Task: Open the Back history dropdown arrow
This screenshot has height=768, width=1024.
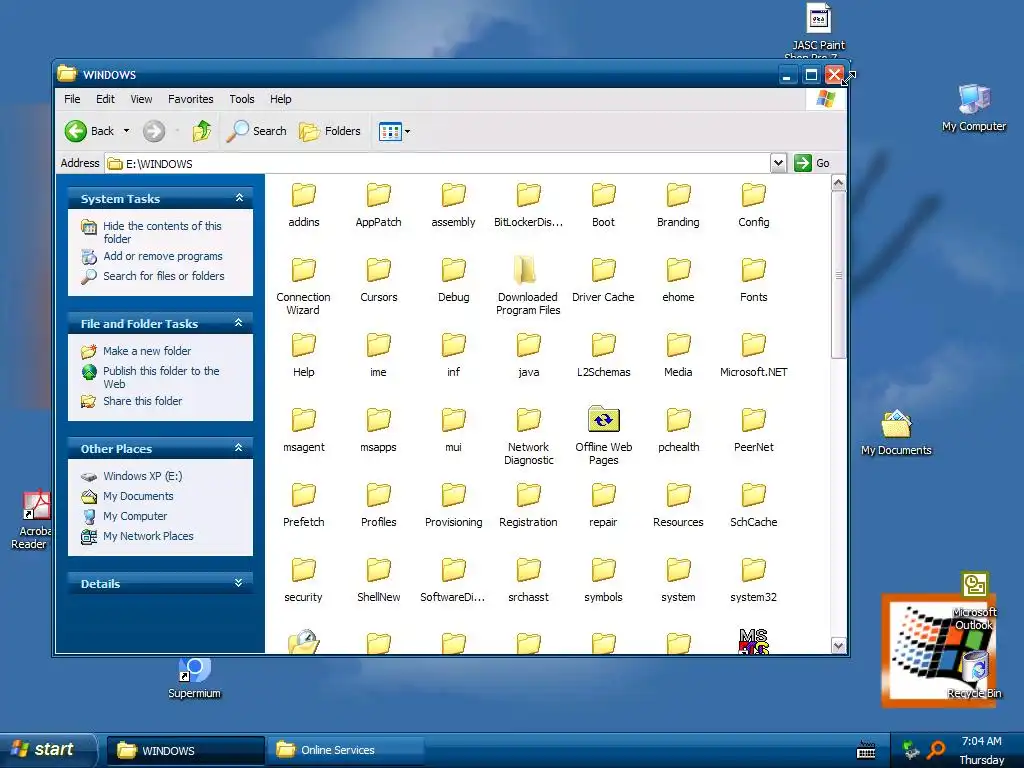Action: (x=127, y=131)
